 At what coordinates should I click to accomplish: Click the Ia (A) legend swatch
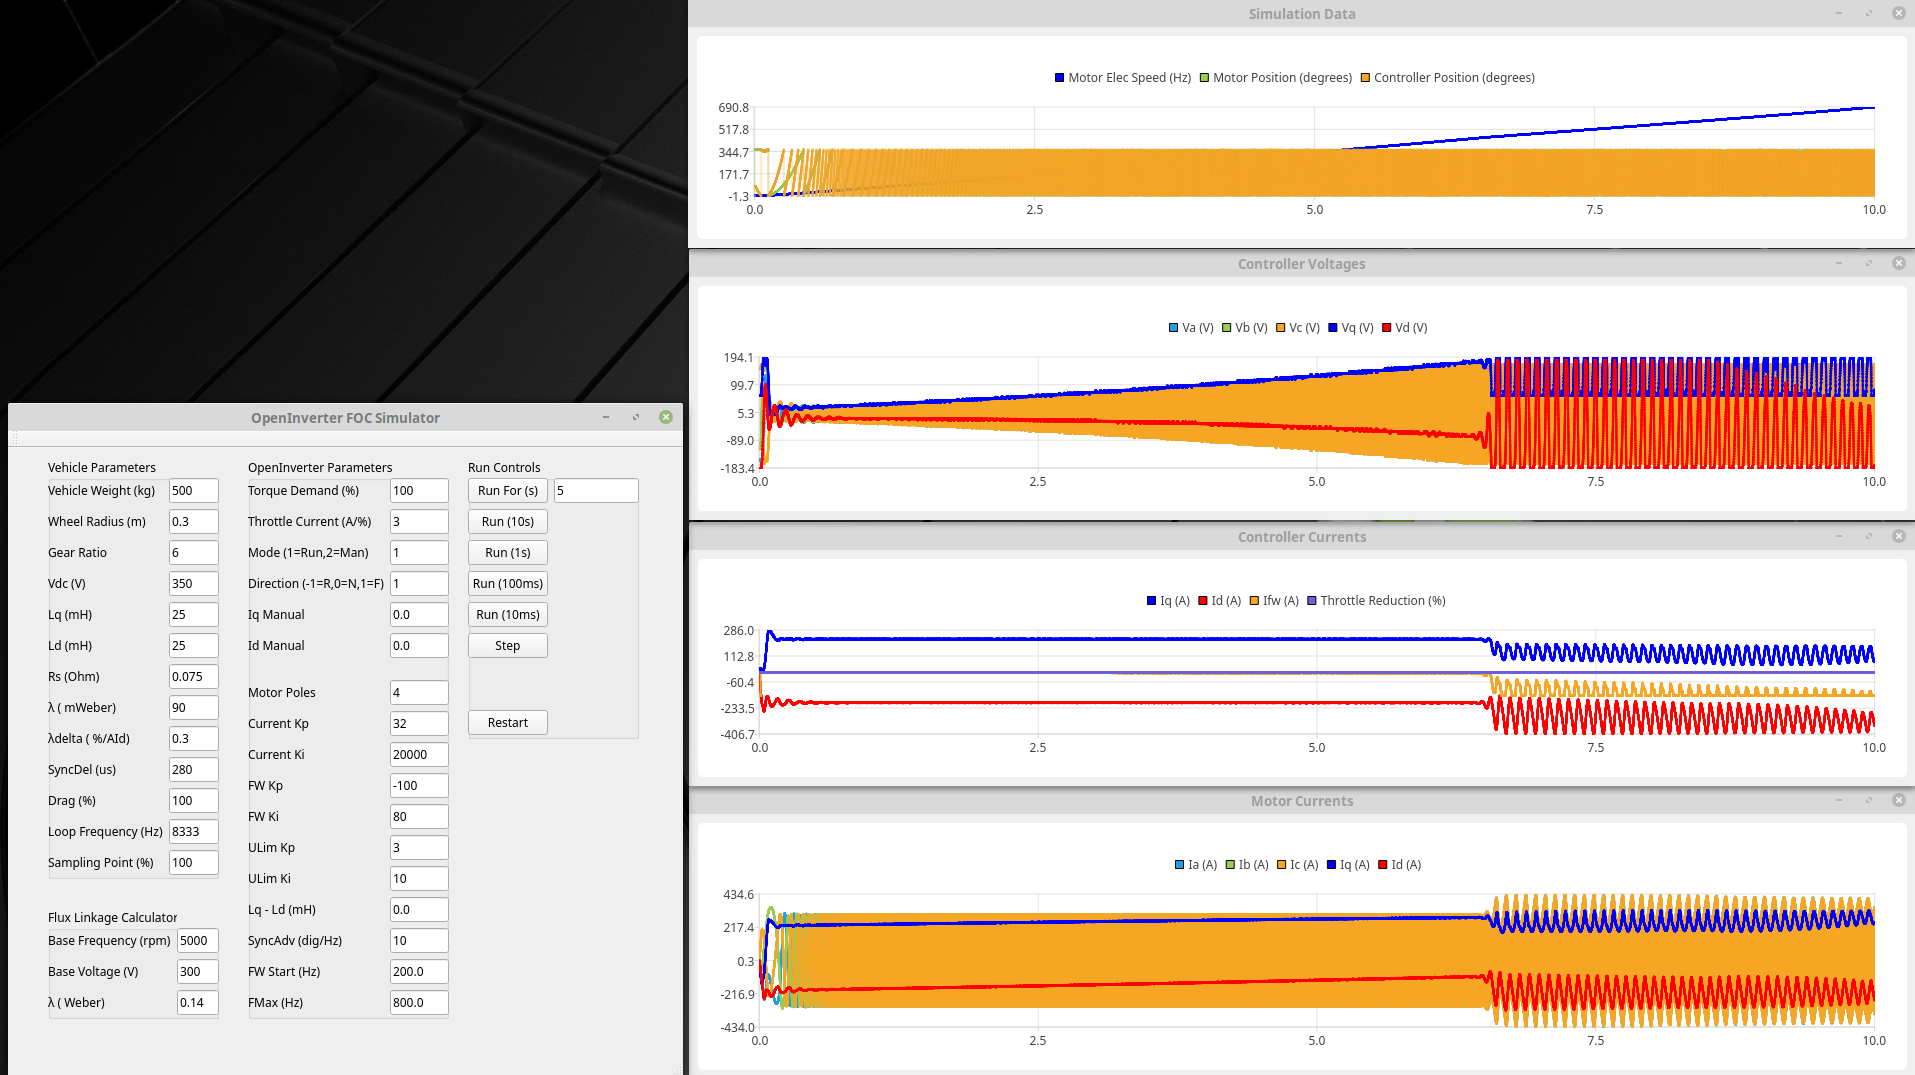(1179, 865)
